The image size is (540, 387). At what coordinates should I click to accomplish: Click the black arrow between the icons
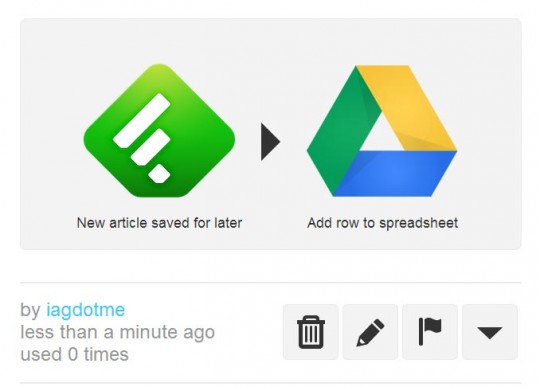(x=270, y=142)
